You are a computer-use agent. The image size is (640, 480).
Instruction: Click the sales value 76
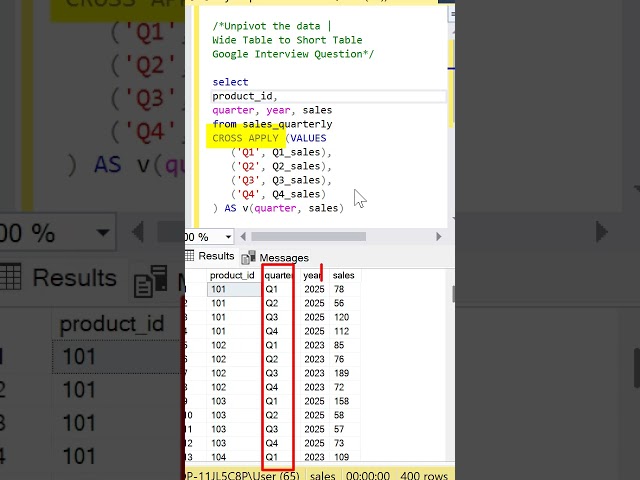point(339,359)
